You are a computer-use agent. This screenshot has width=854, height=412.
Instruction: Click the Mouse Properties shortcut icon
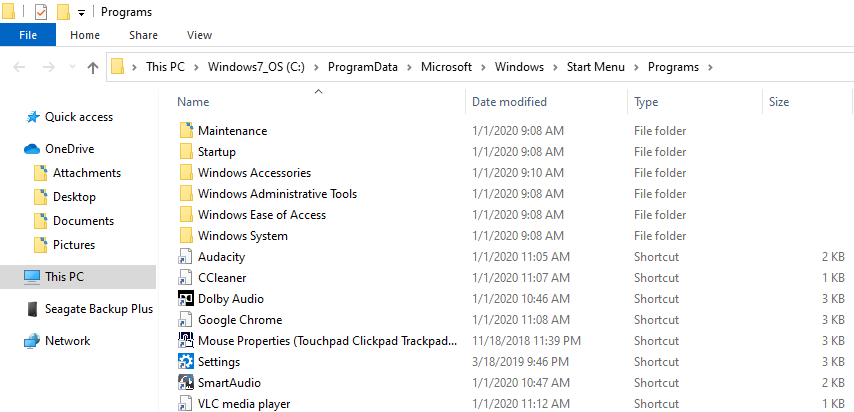pos(185,341)
